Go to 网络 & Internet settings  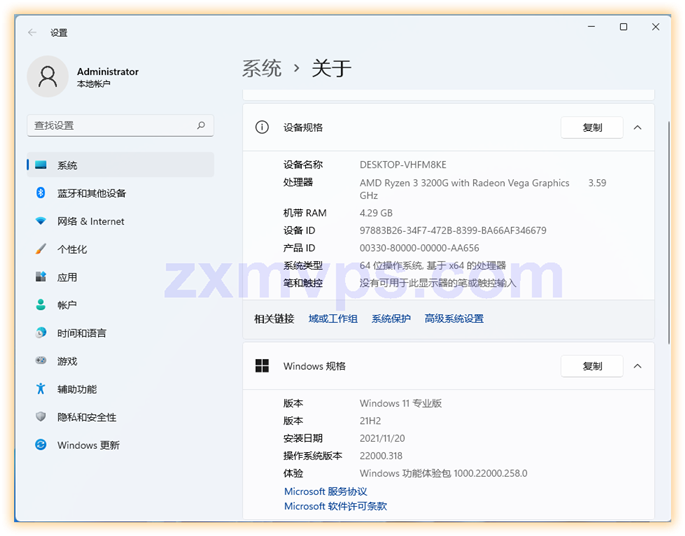[x=121, y=221]
